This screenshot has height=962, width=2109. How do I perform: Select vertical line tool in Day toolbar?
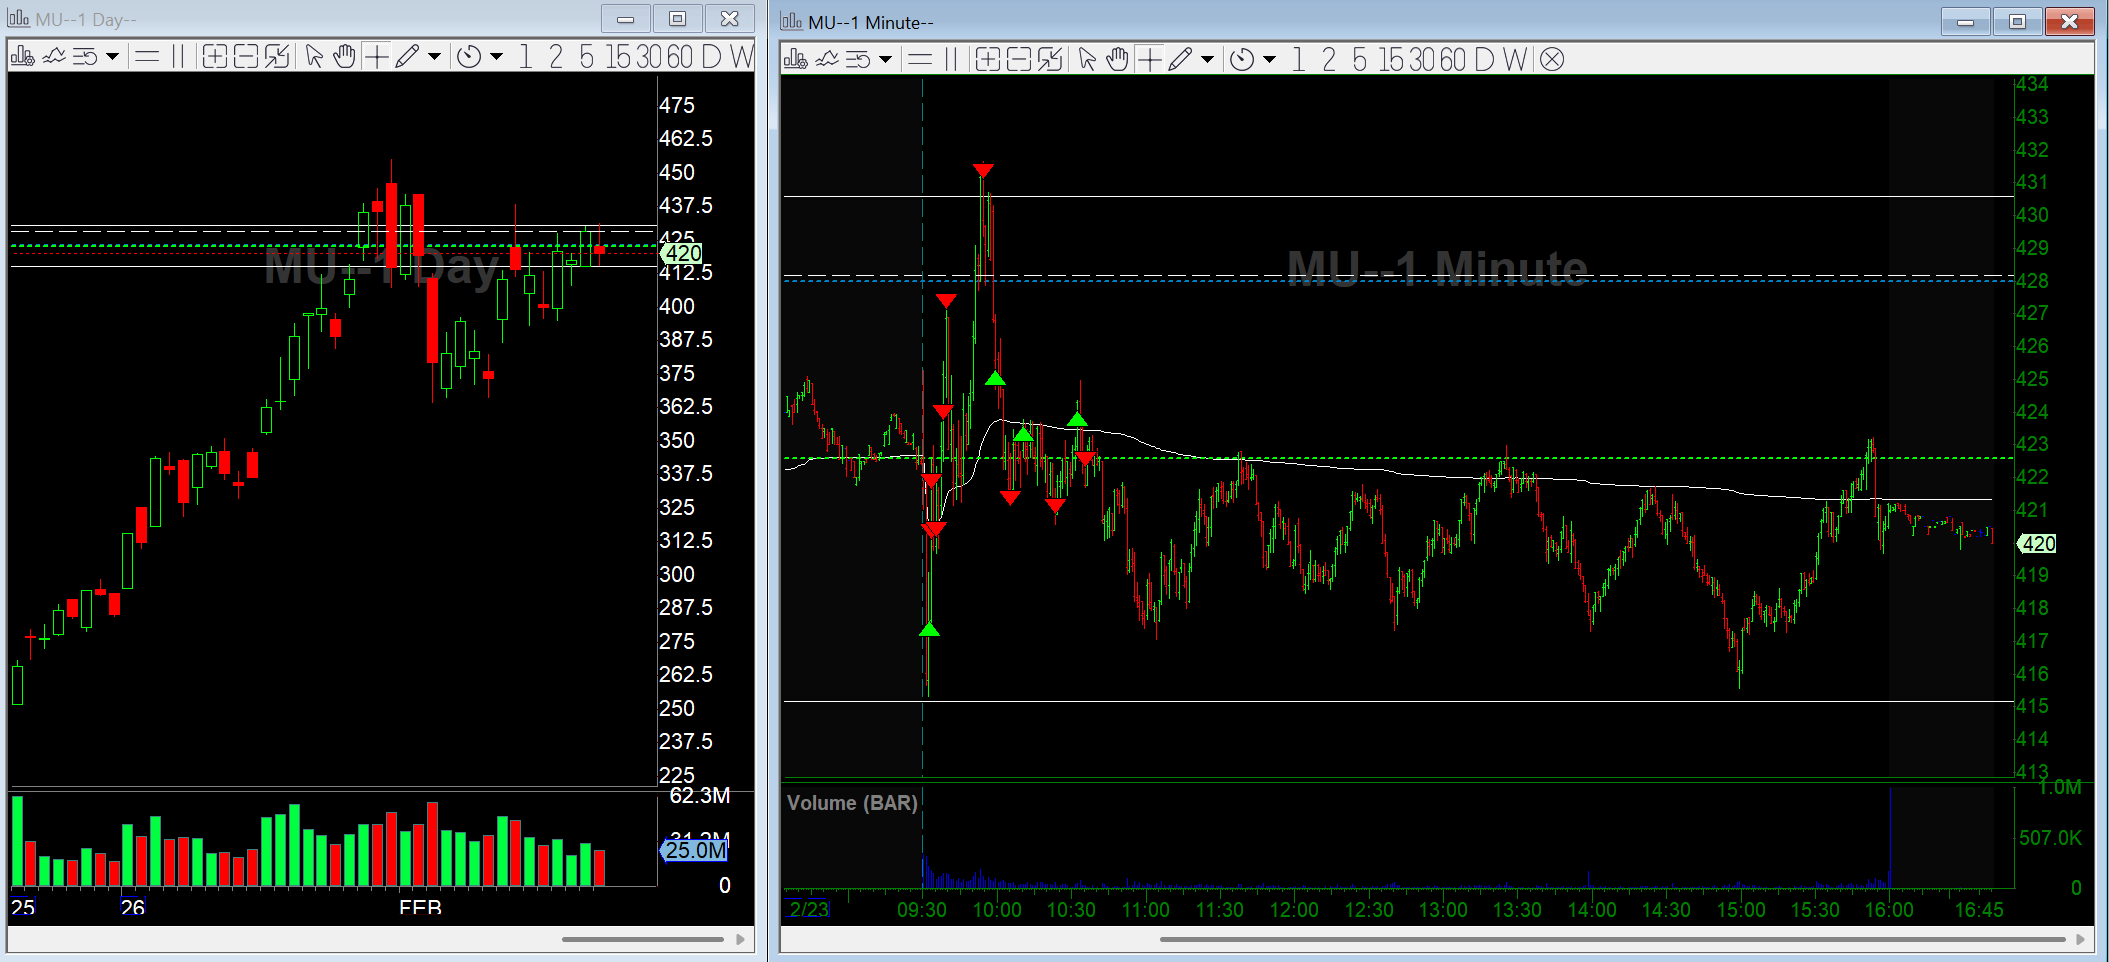(178, 57)
